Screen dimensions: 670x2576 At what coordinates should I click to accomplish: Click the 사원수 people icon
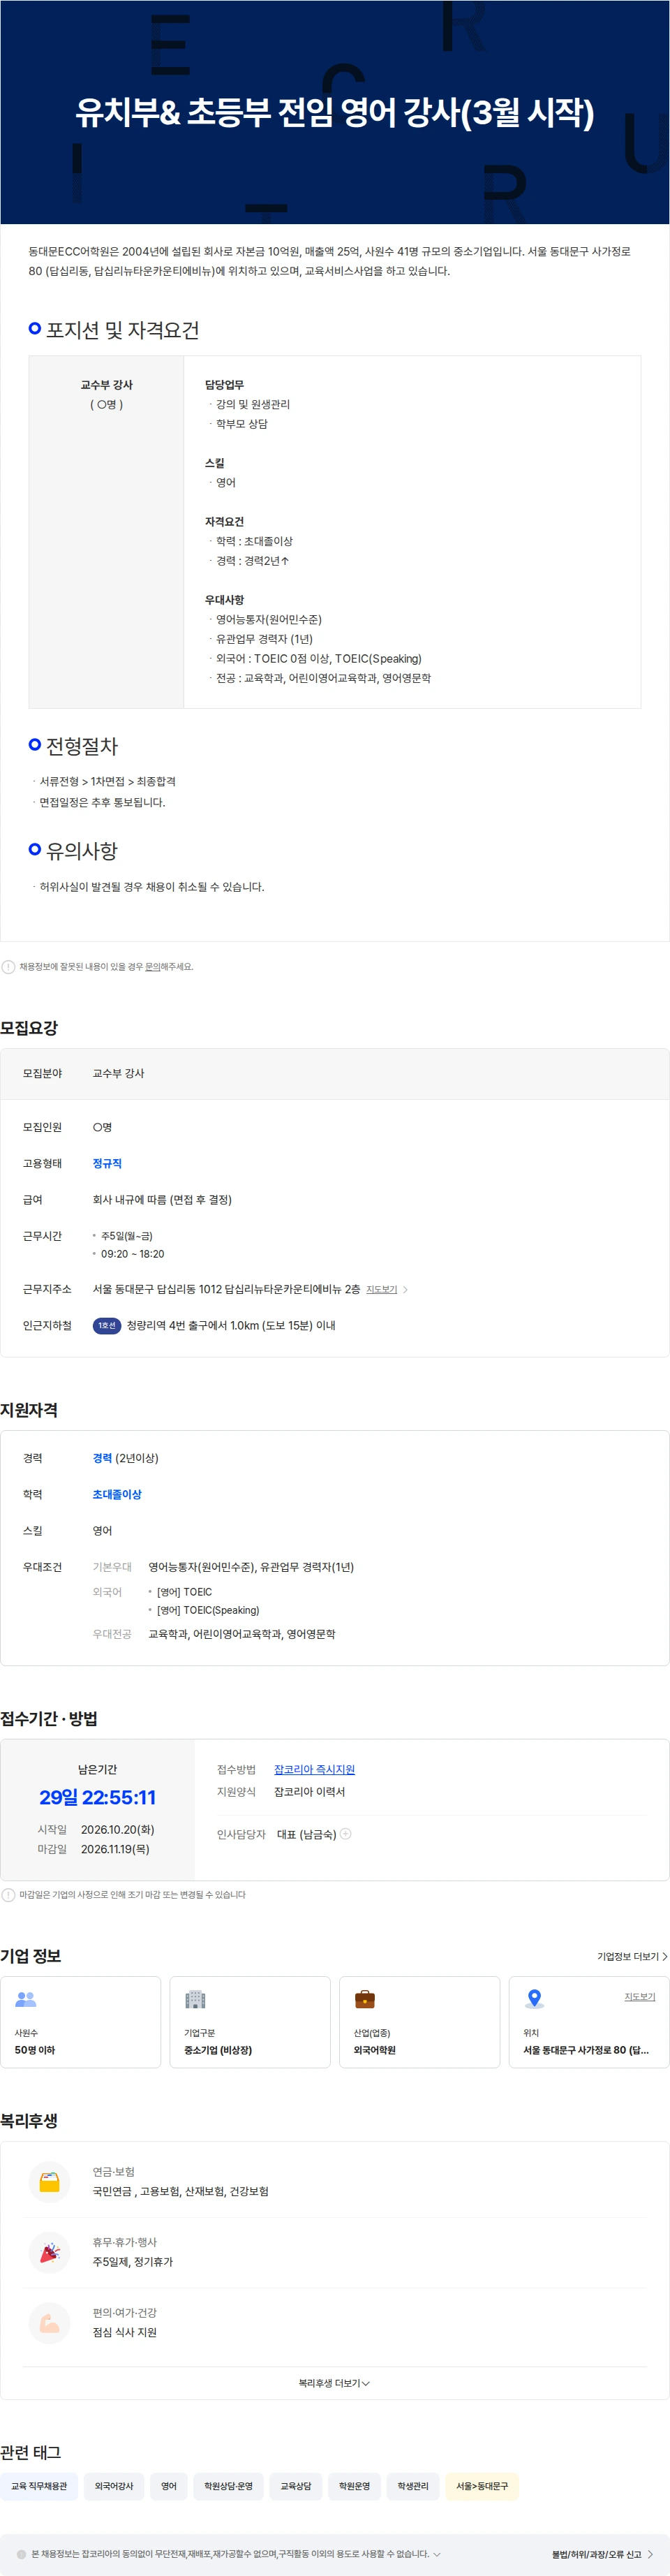click(26, 2000)
